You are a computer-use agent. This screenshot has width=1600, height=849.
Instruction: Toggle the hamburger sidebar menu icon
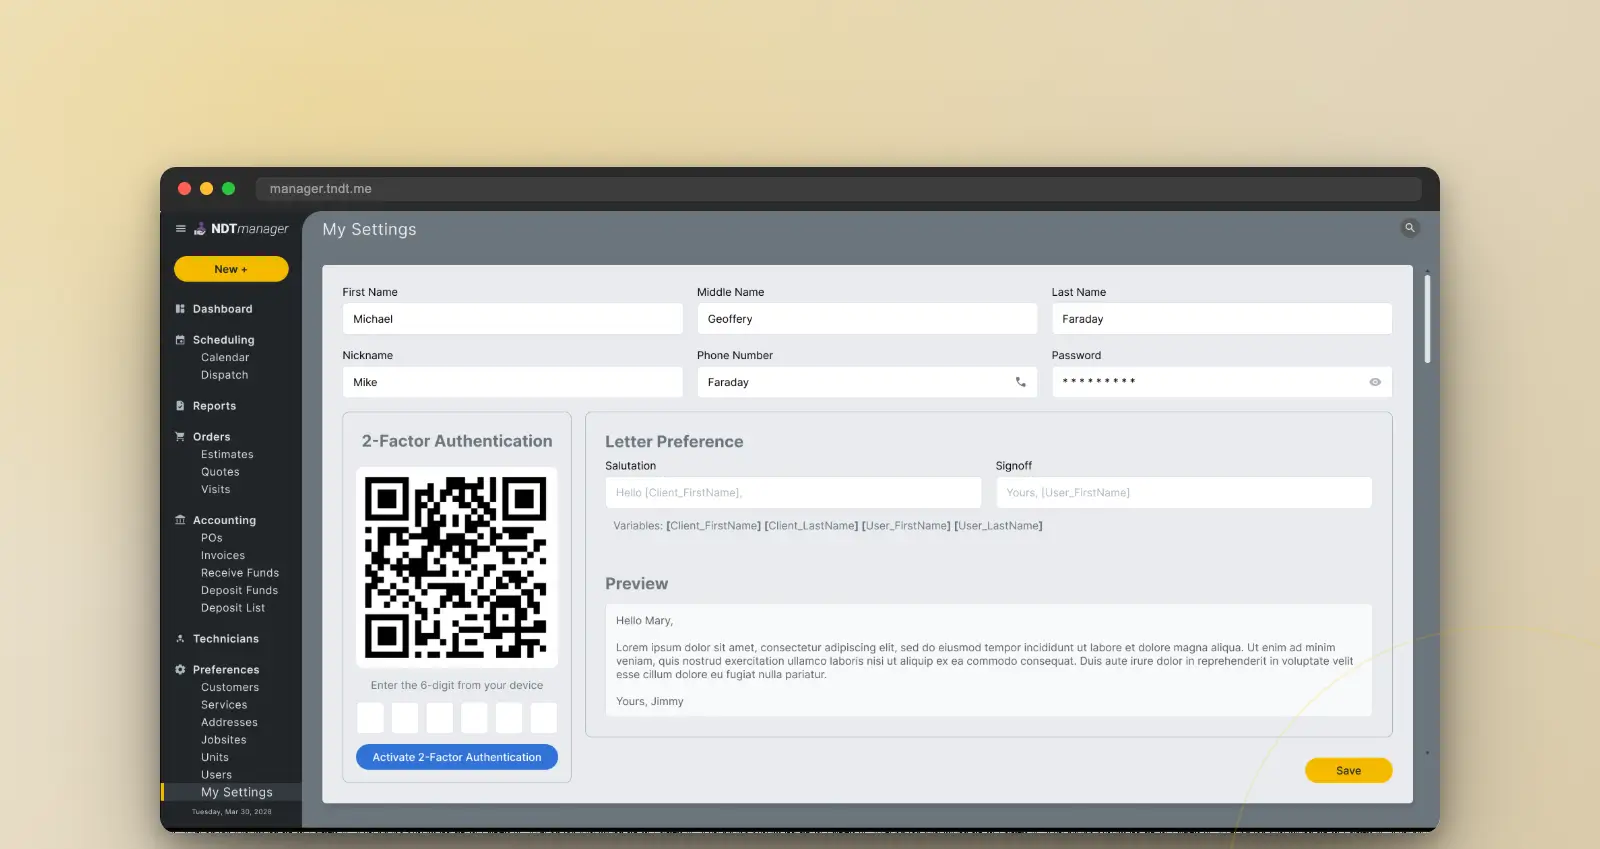click(x=181, y=229)
